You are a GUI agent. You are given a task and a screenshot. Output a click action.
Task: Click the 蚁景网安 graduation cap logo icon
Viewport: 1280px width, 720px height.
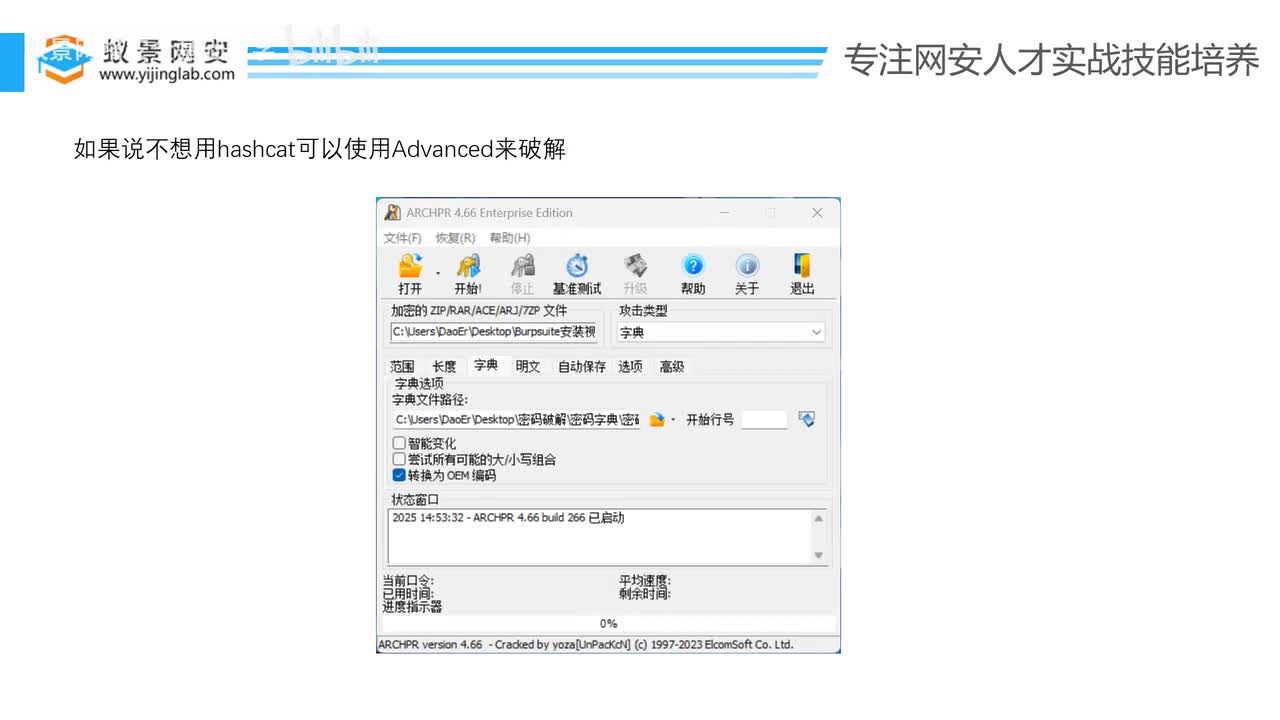point(63,58)
